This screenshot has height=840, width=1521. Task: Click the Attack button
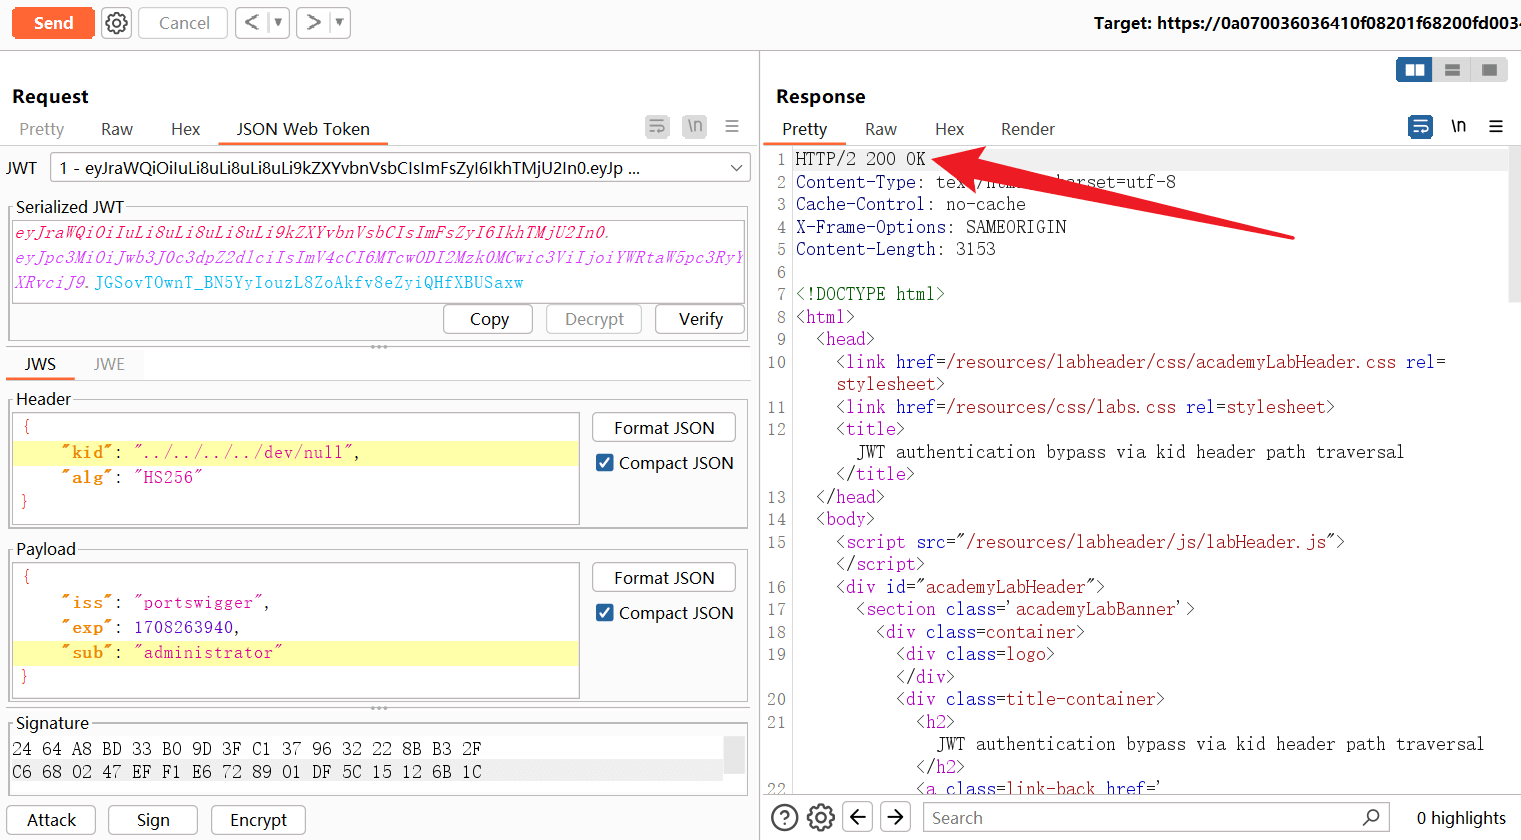point(51,820)
